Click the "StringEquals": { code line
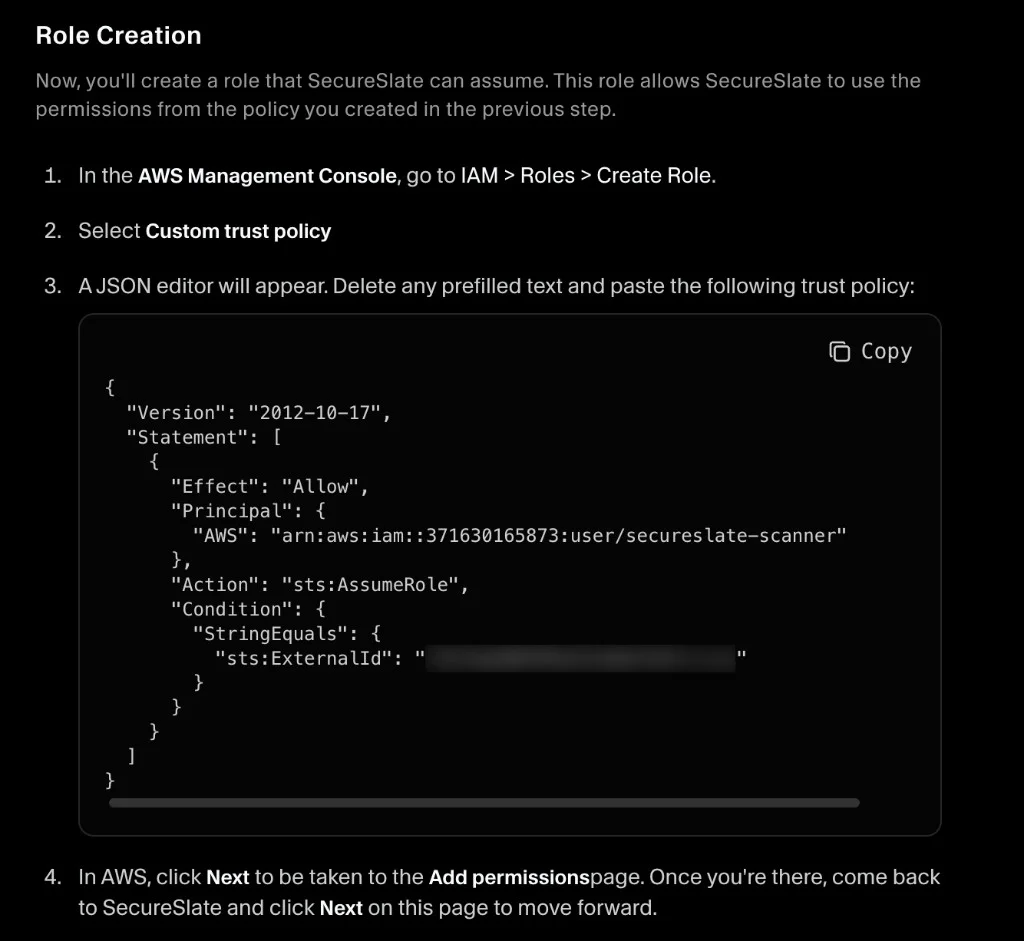 [x=286, y=633]
